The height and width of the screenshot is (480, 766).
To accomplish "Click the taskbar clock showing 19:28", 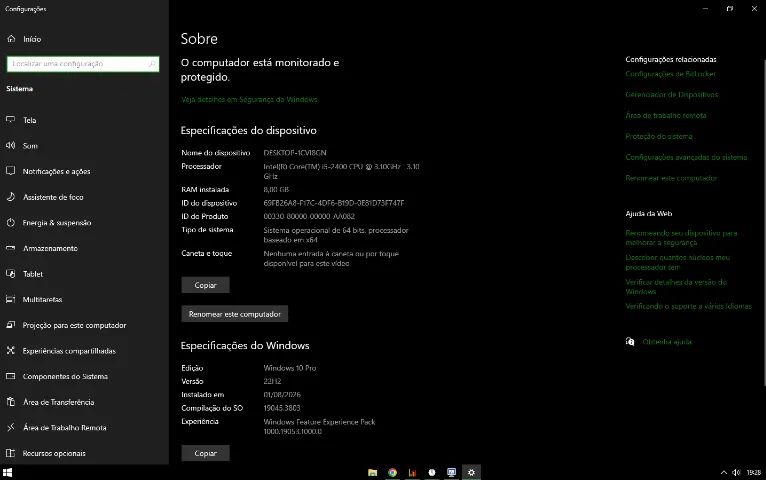I will (x=754, y=473).
